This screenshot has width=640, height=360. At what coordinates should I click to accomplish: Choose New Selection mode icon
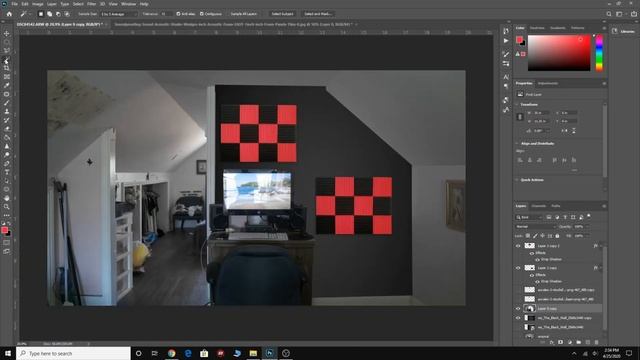point(41,14)
